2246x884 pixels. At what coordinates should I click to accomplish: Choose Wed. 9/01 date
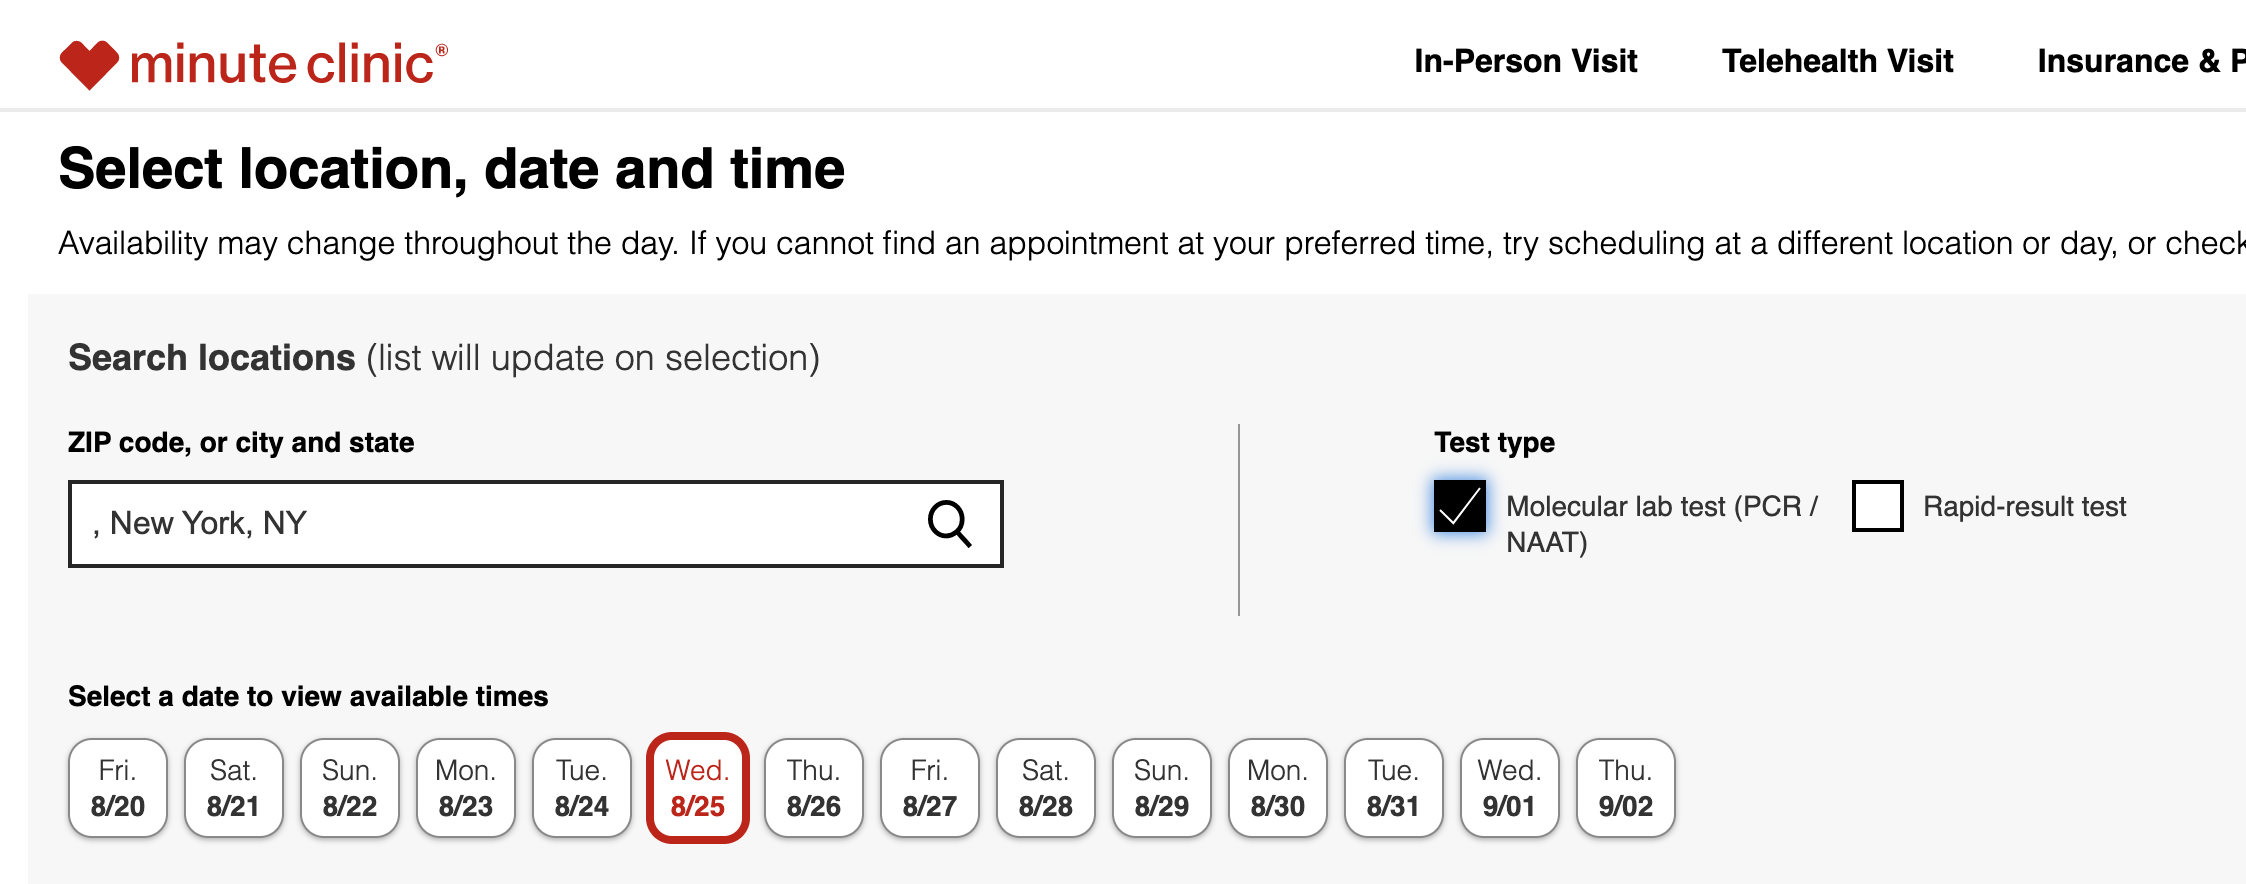[1510, 788]
